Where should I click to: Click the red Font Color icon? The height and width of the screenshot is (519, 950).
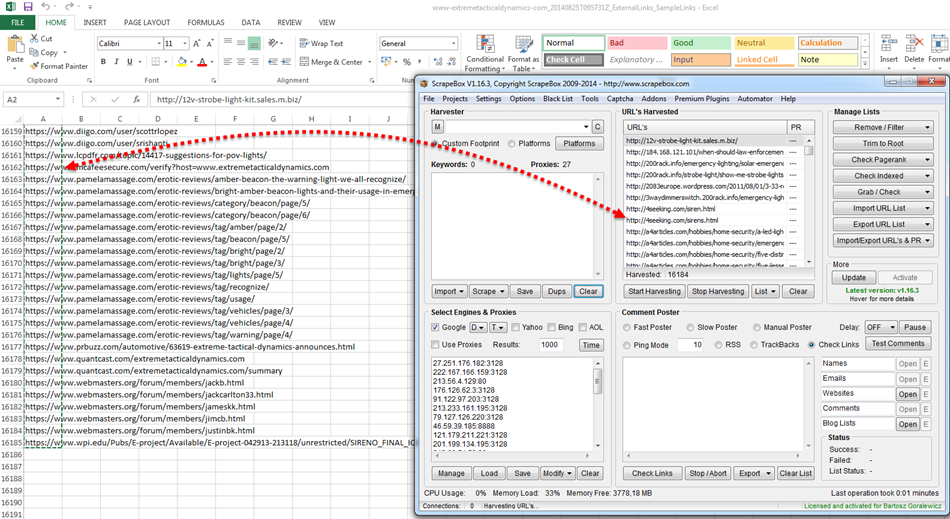coord(202,62)
